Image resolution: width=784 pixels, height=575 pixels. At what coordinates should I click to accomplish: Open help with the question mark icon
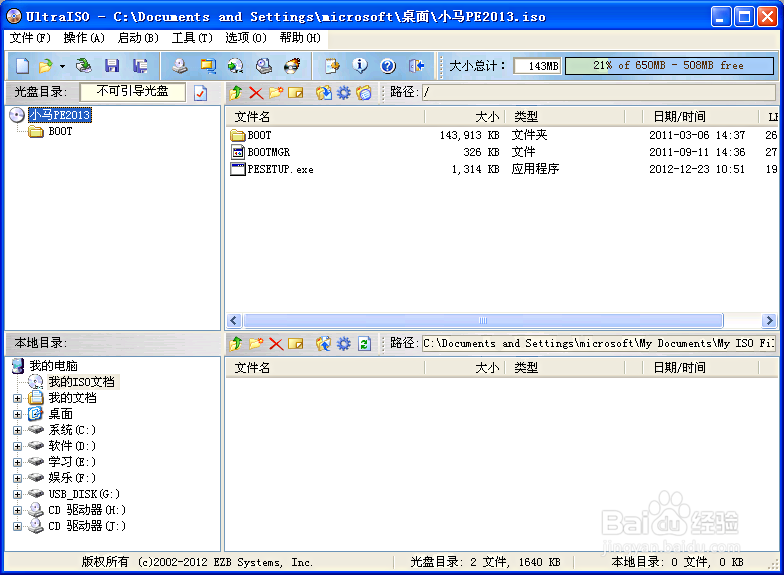388,66
